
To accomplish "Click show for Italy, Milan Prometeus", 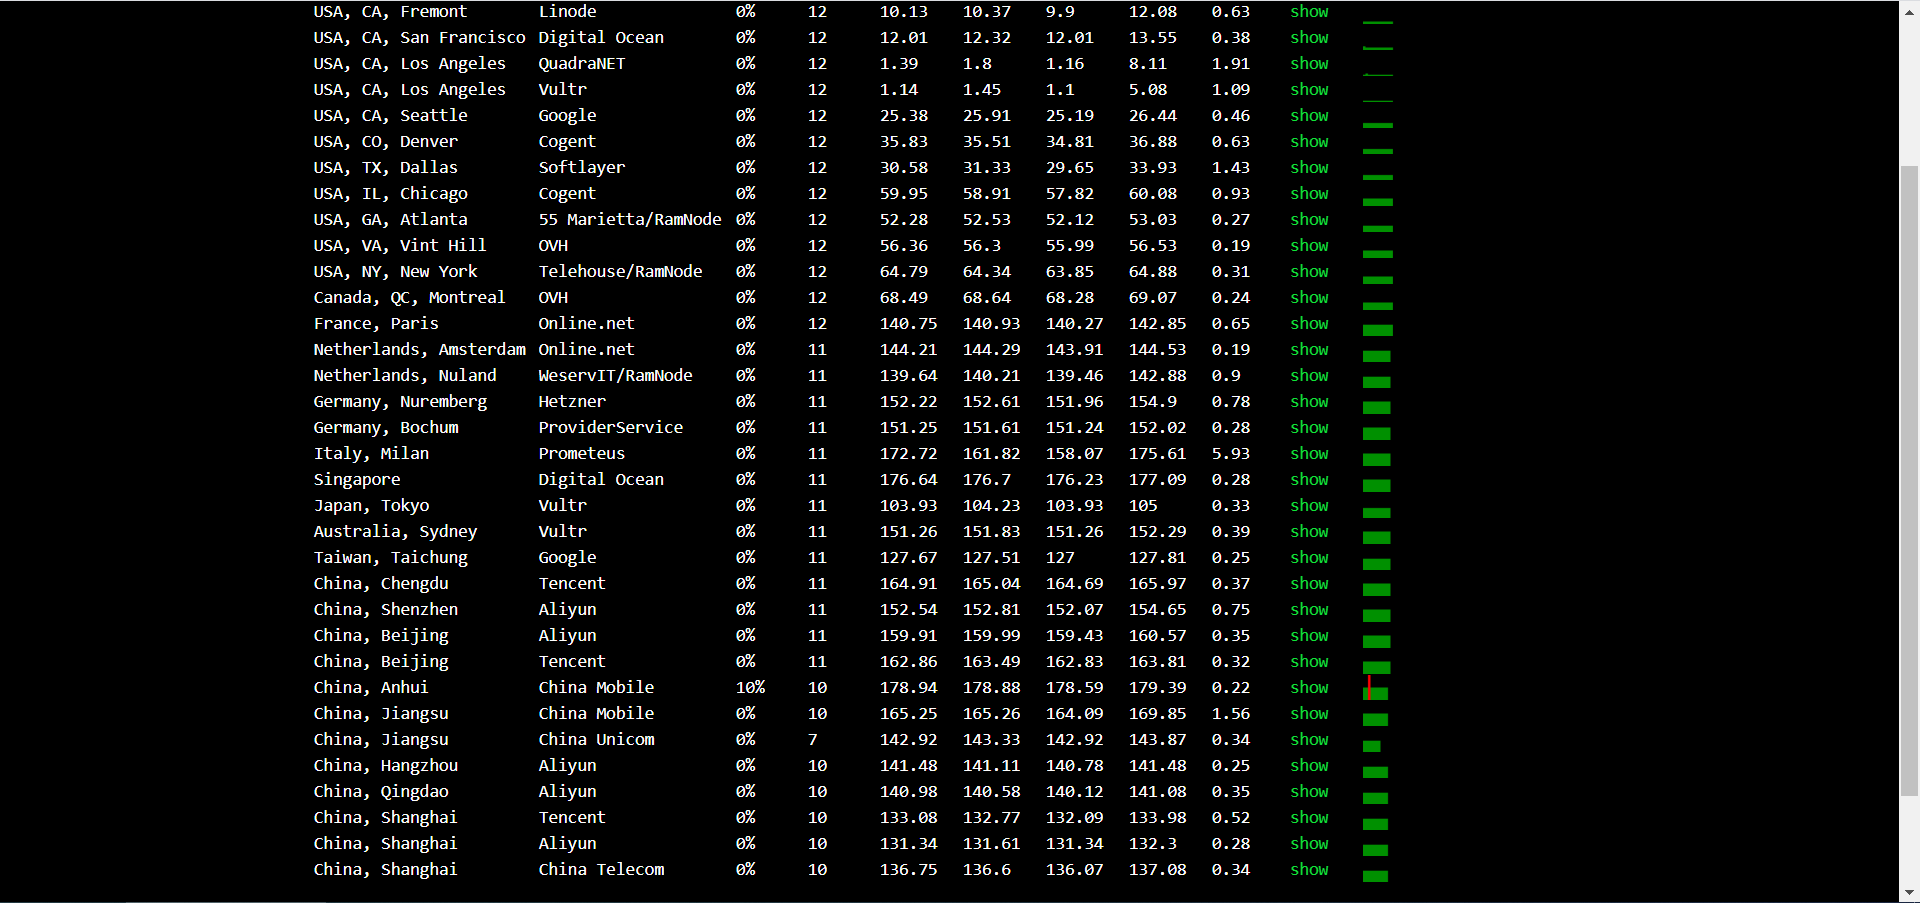I will [x=1309, y=454].
